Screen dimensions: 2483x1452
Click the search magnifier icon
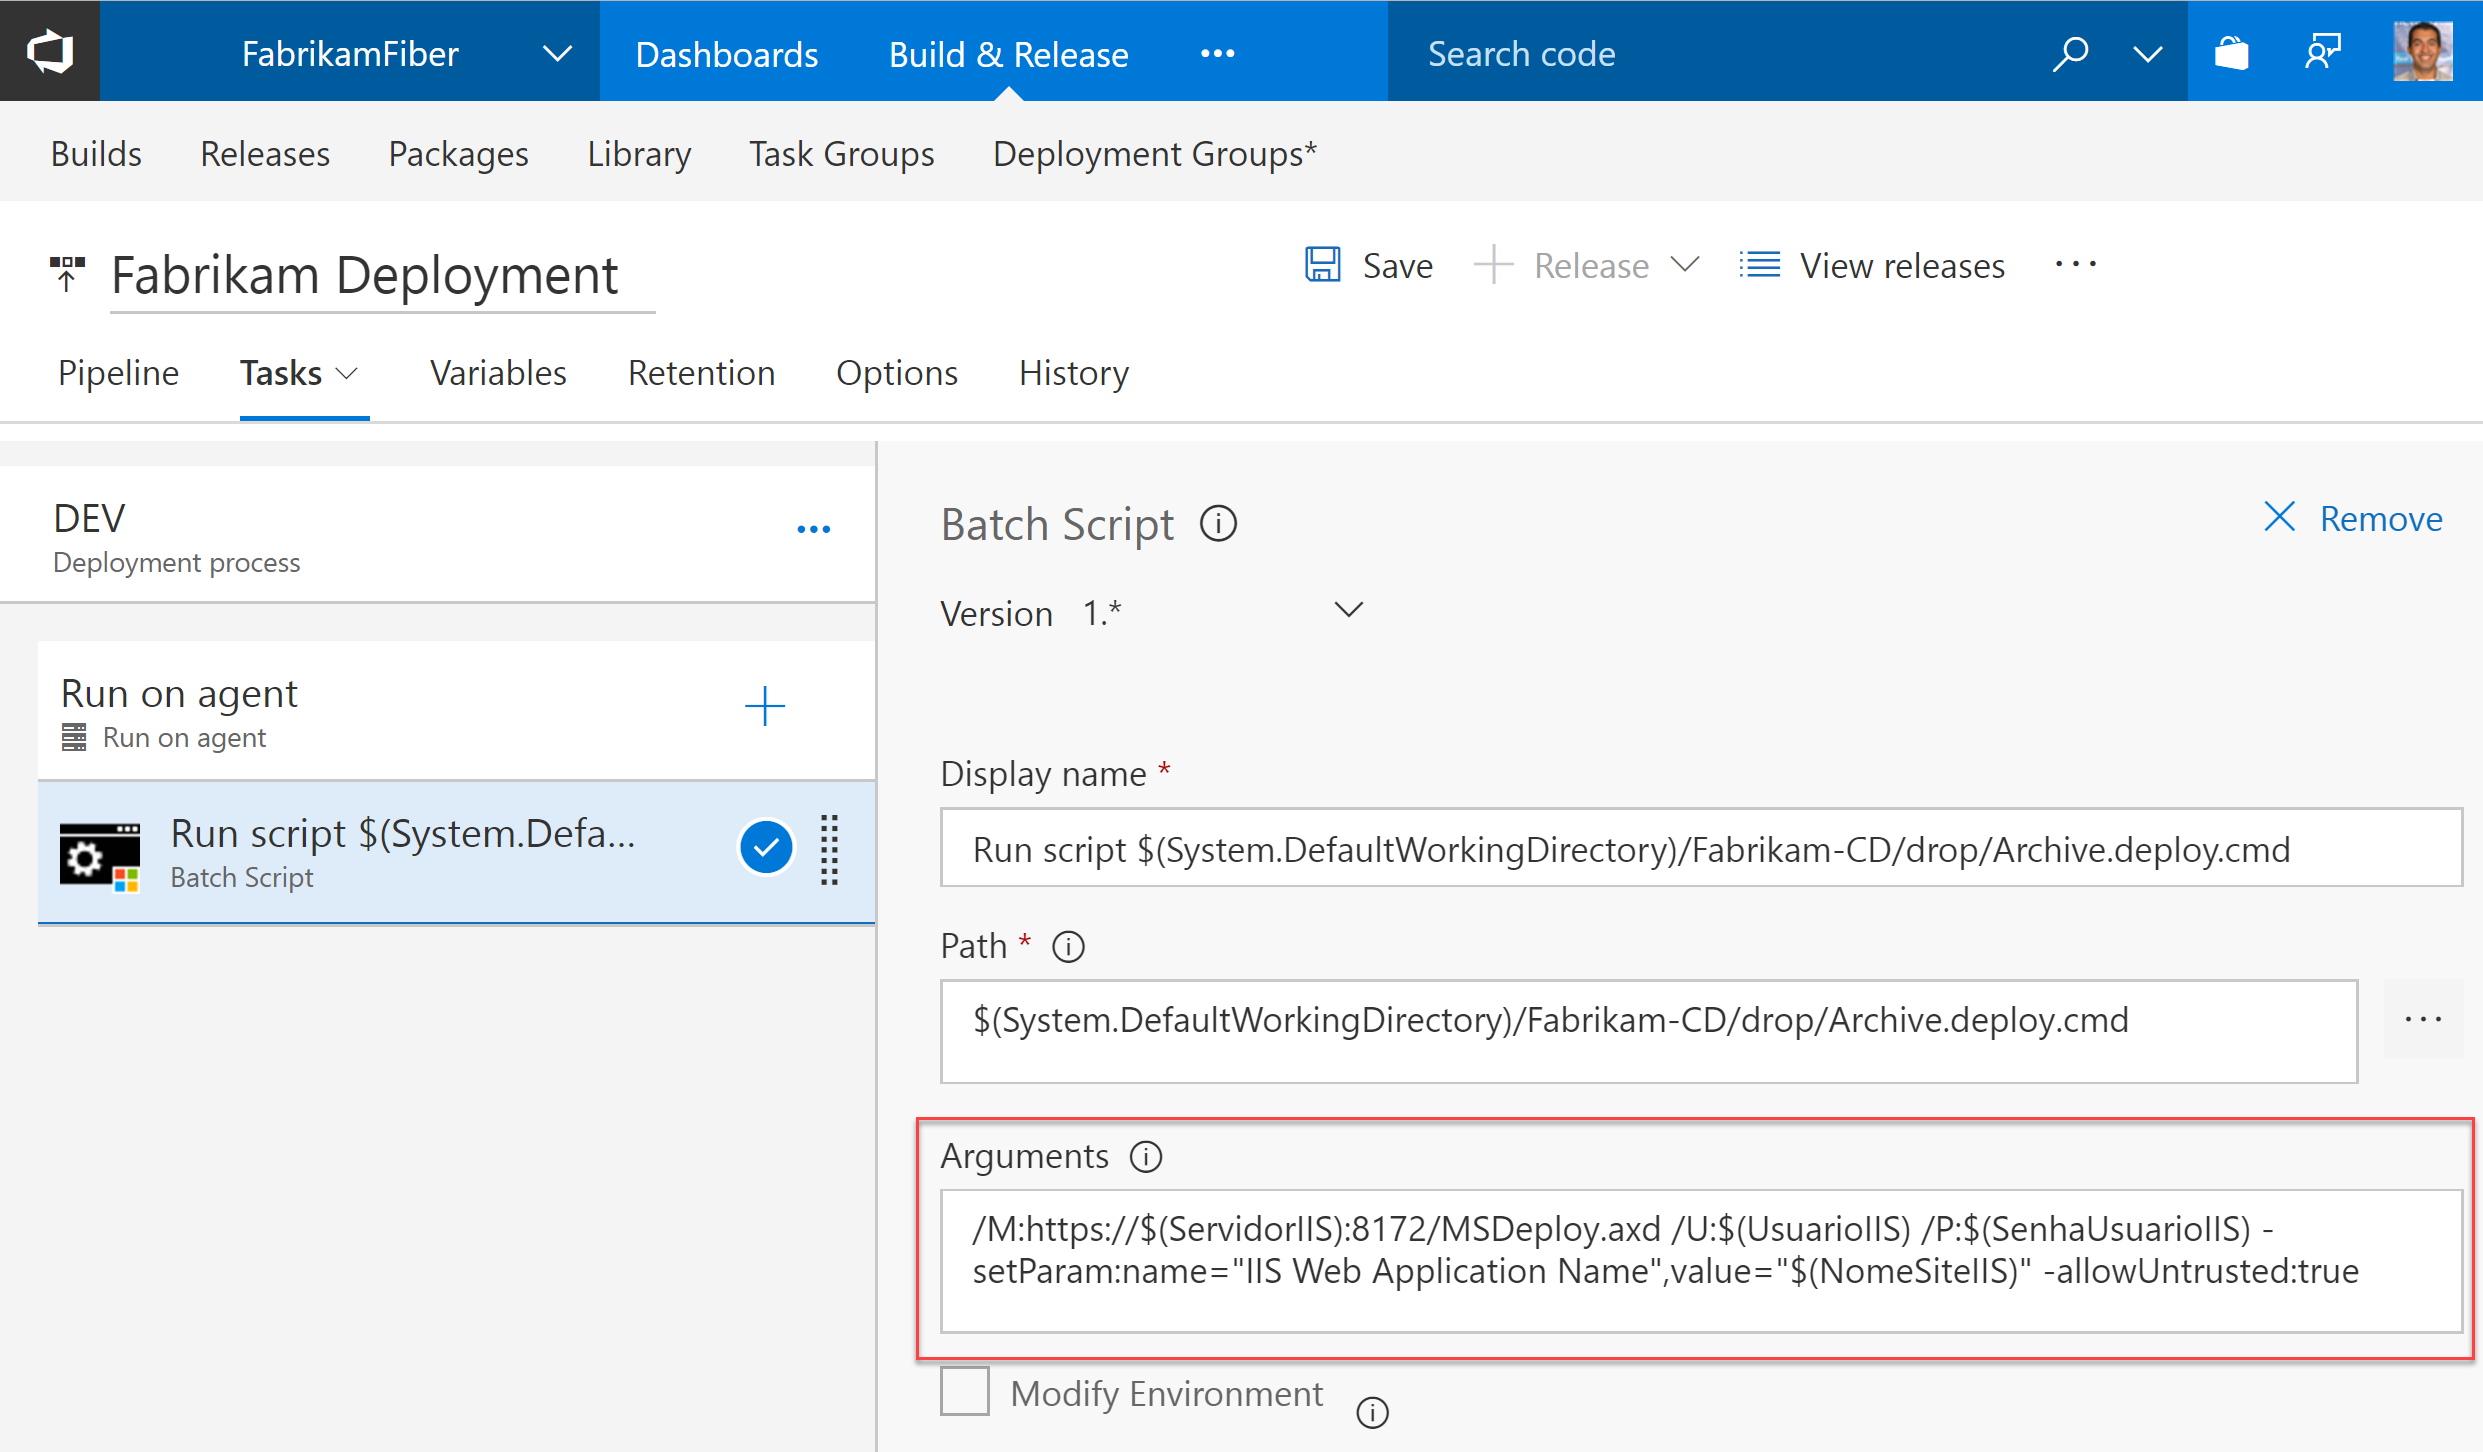click(2070, 54)
